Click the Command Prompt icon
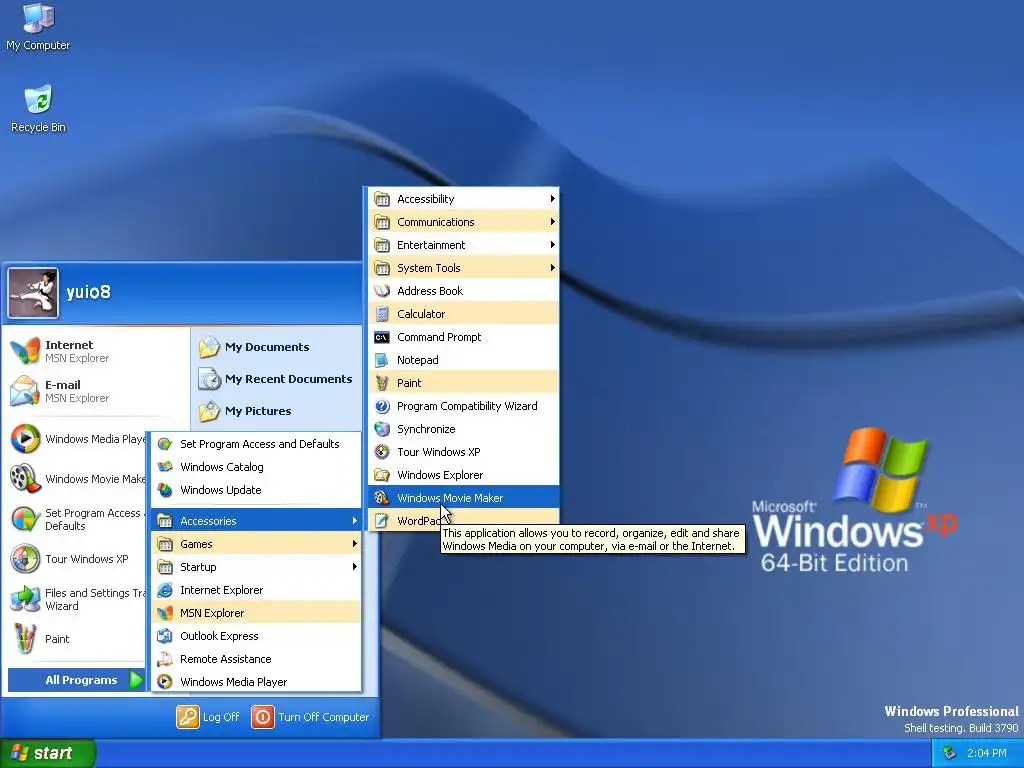This screenshot has width=1024, height=768. (382, 337)
